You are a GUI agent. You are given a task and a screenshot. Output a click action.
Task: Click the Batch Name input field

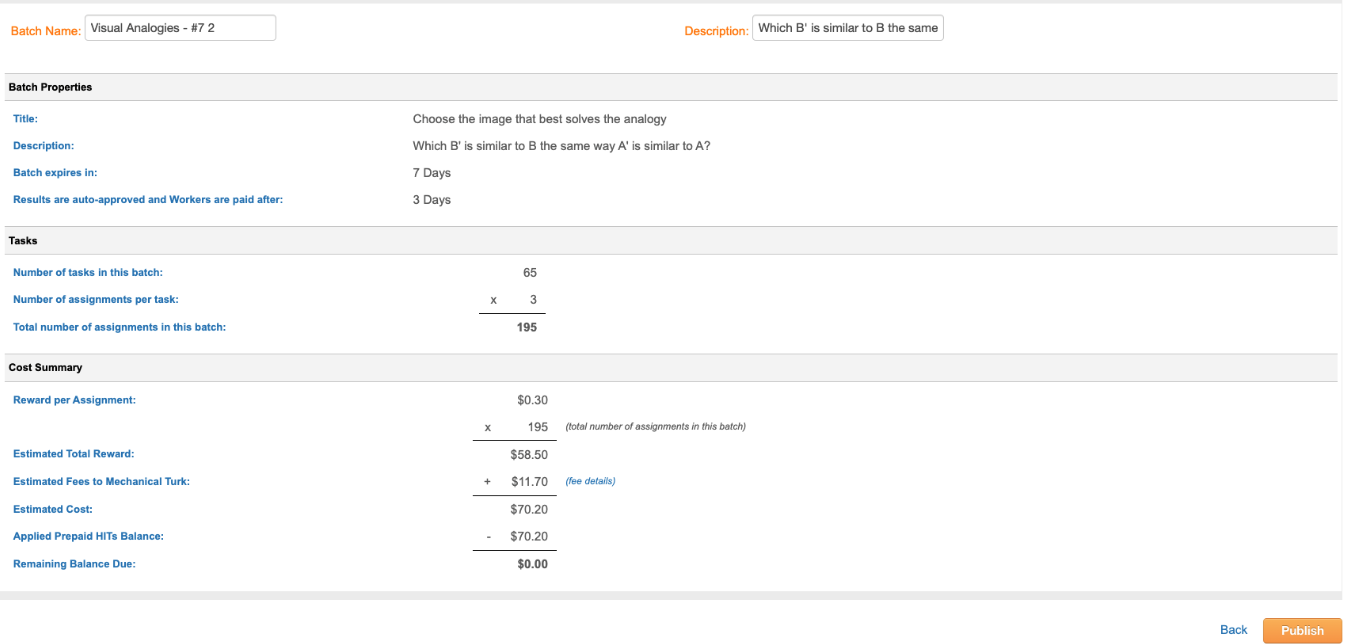(180, 28)
